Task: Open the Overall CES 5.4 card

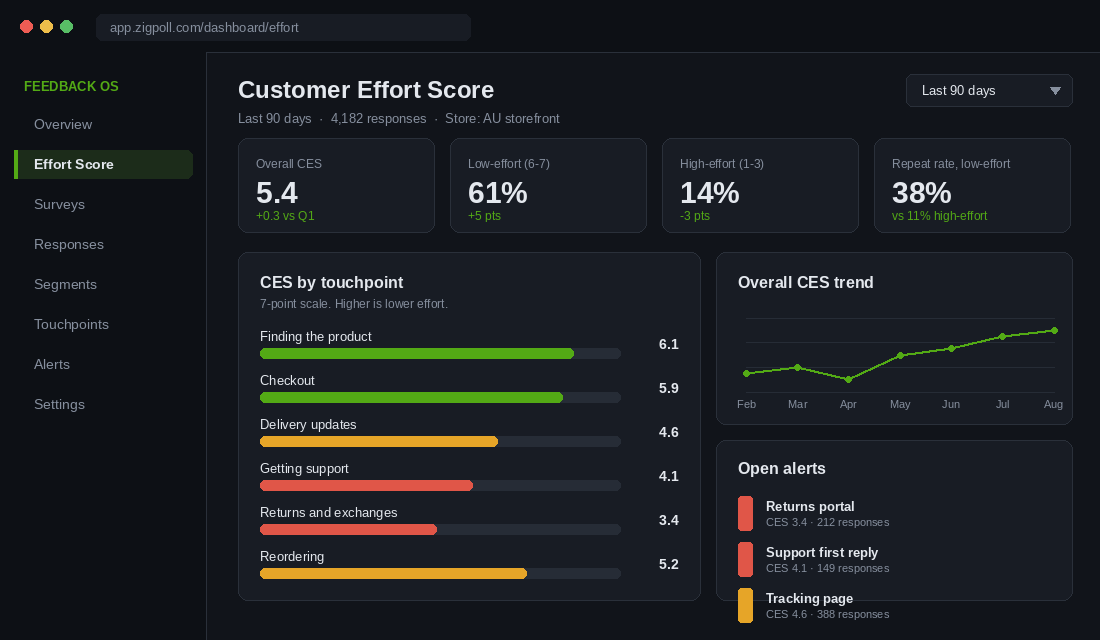Action: coord(336,185)
